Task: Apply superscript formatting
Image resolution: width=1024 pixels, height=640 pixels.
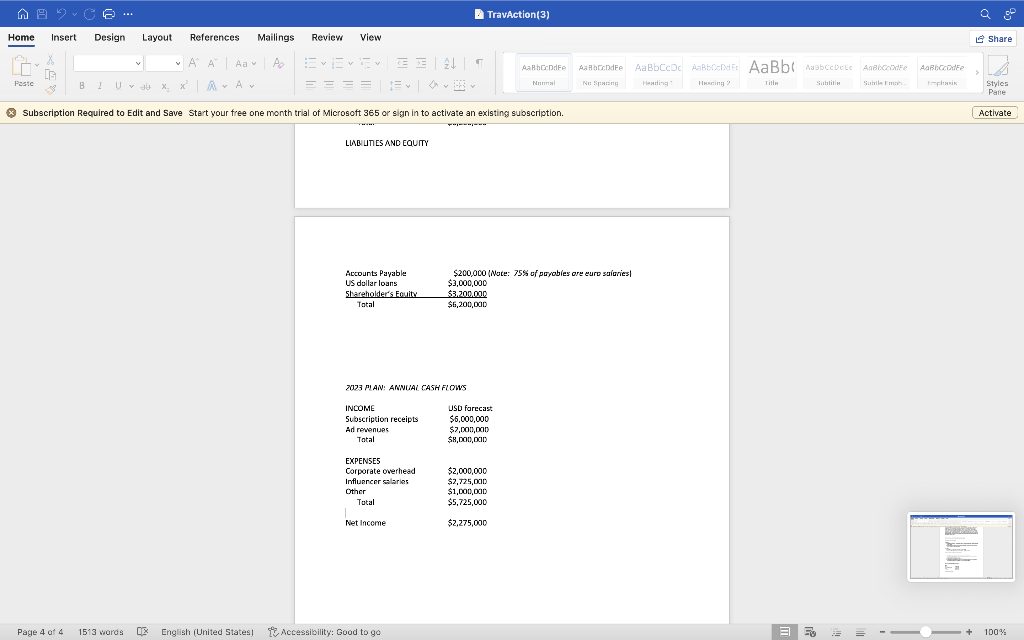Action: 184,86
